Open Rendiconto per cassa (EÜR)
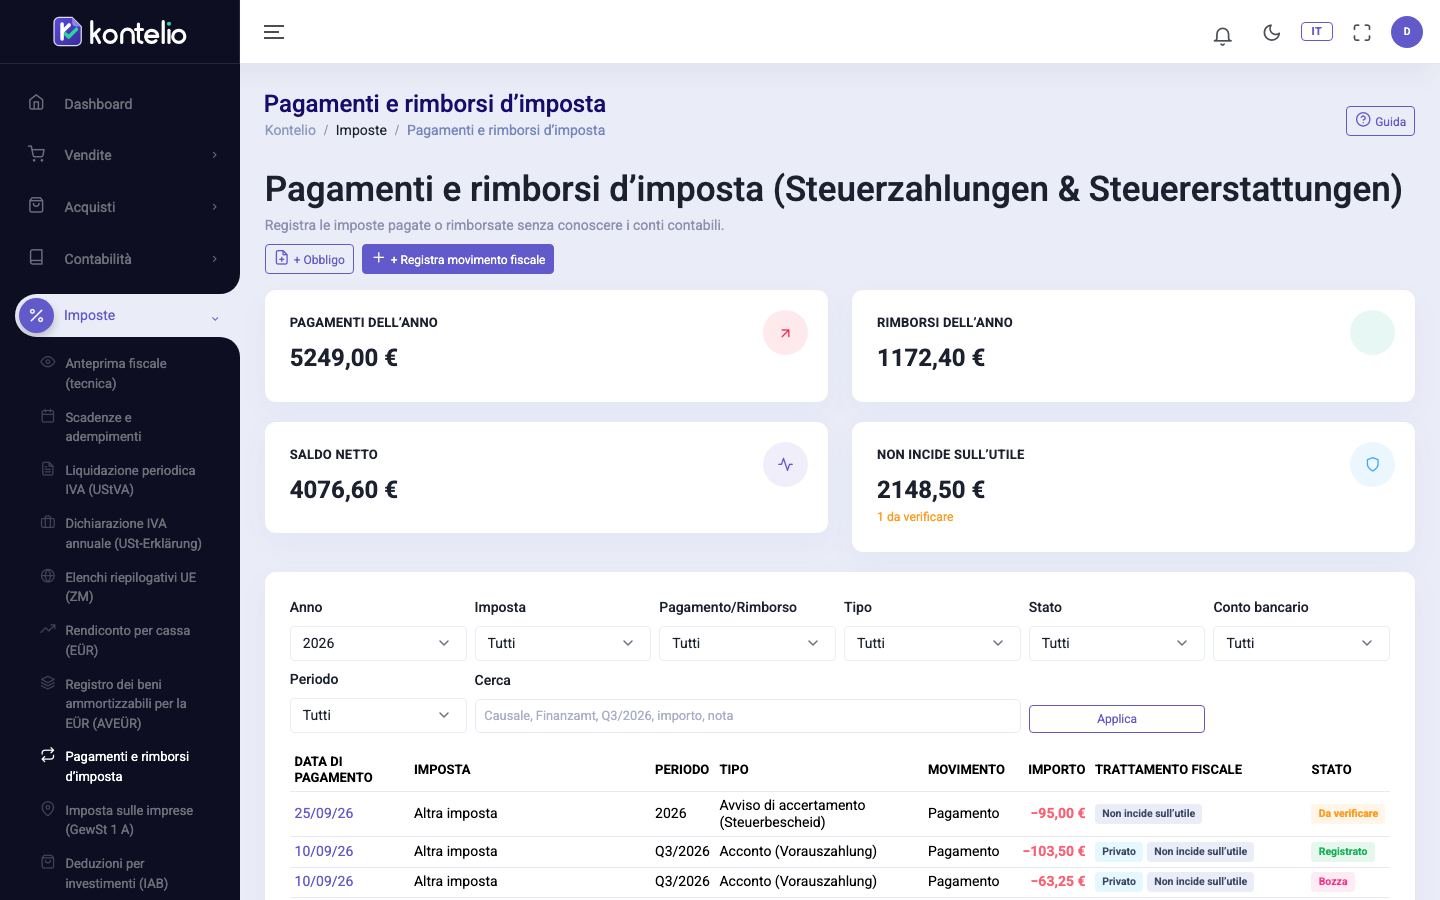Viewport: 1440px width, 900px height. click(120, 640)
